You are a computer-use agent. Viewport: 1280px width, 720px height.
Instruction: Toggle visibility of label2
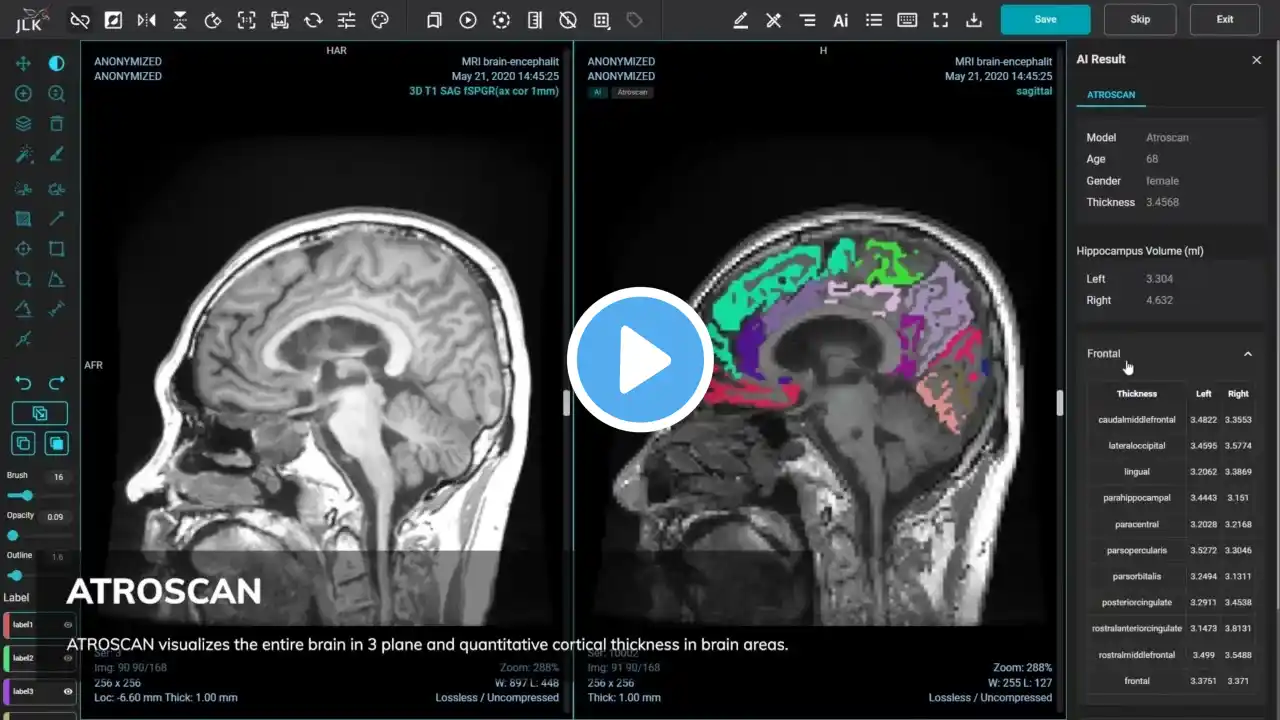click(x=68, y=658)
